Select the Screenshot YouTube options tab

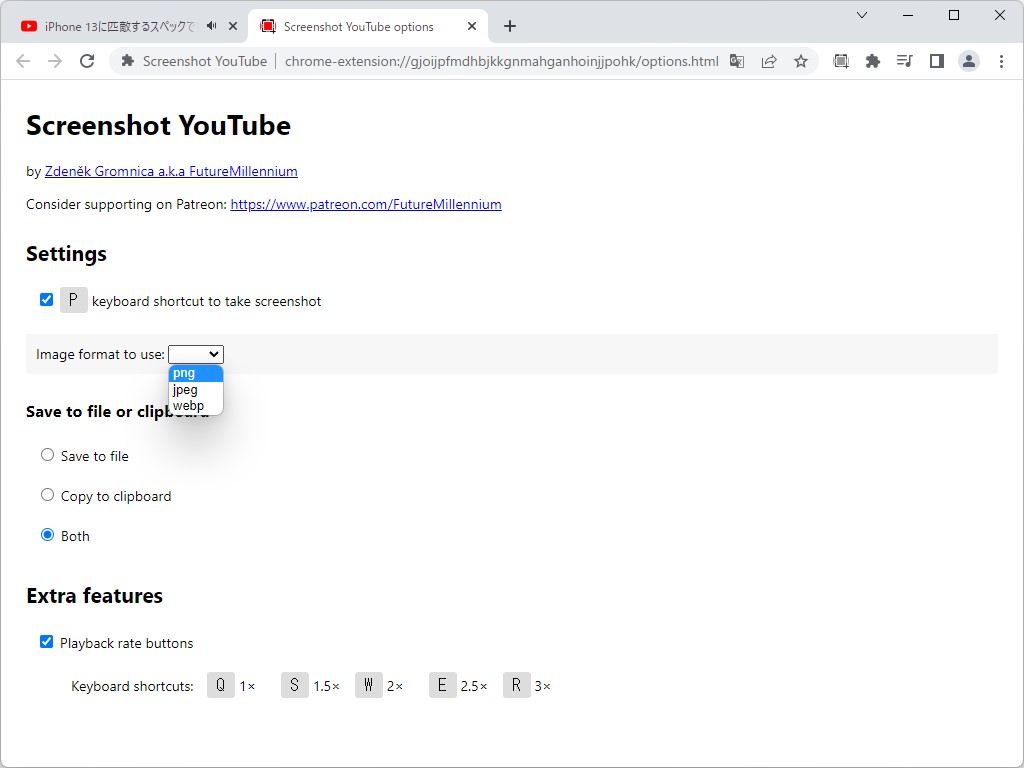pos(368,26)
